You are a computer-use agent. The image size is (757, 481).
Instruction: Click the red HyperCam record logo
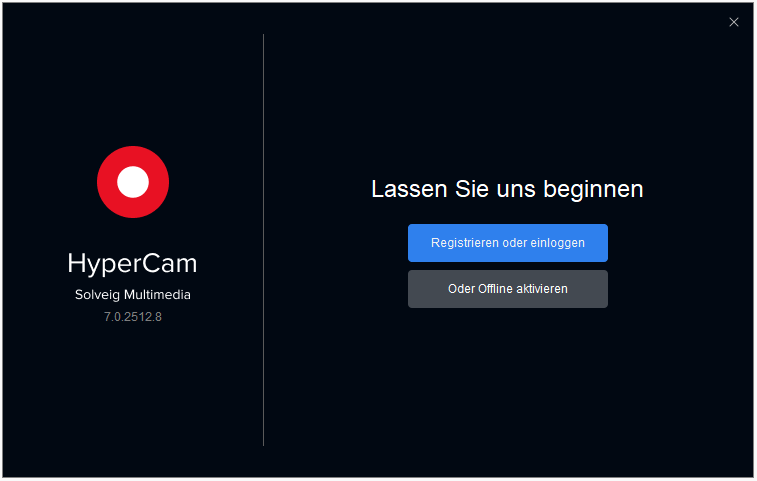coord(133,182)
